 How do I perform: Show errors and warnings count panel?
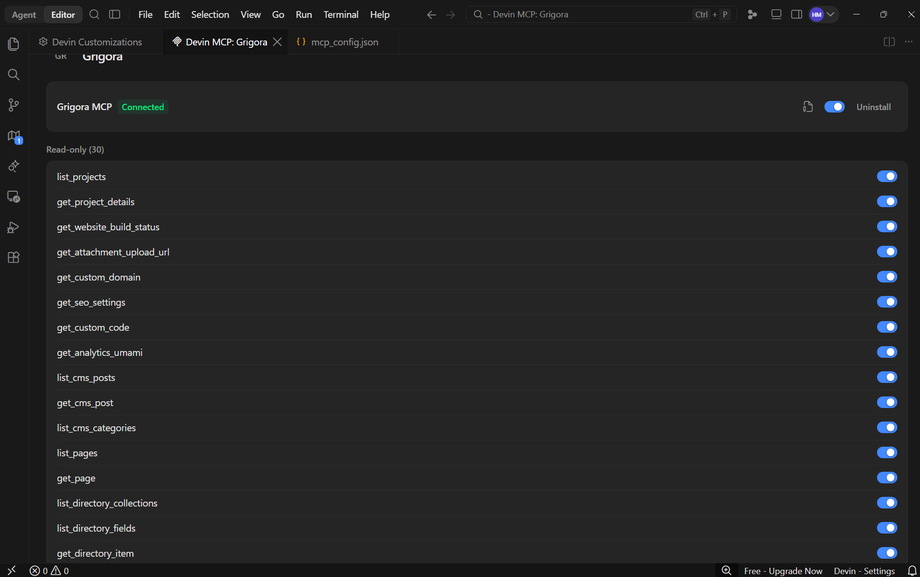click(49, 571)
